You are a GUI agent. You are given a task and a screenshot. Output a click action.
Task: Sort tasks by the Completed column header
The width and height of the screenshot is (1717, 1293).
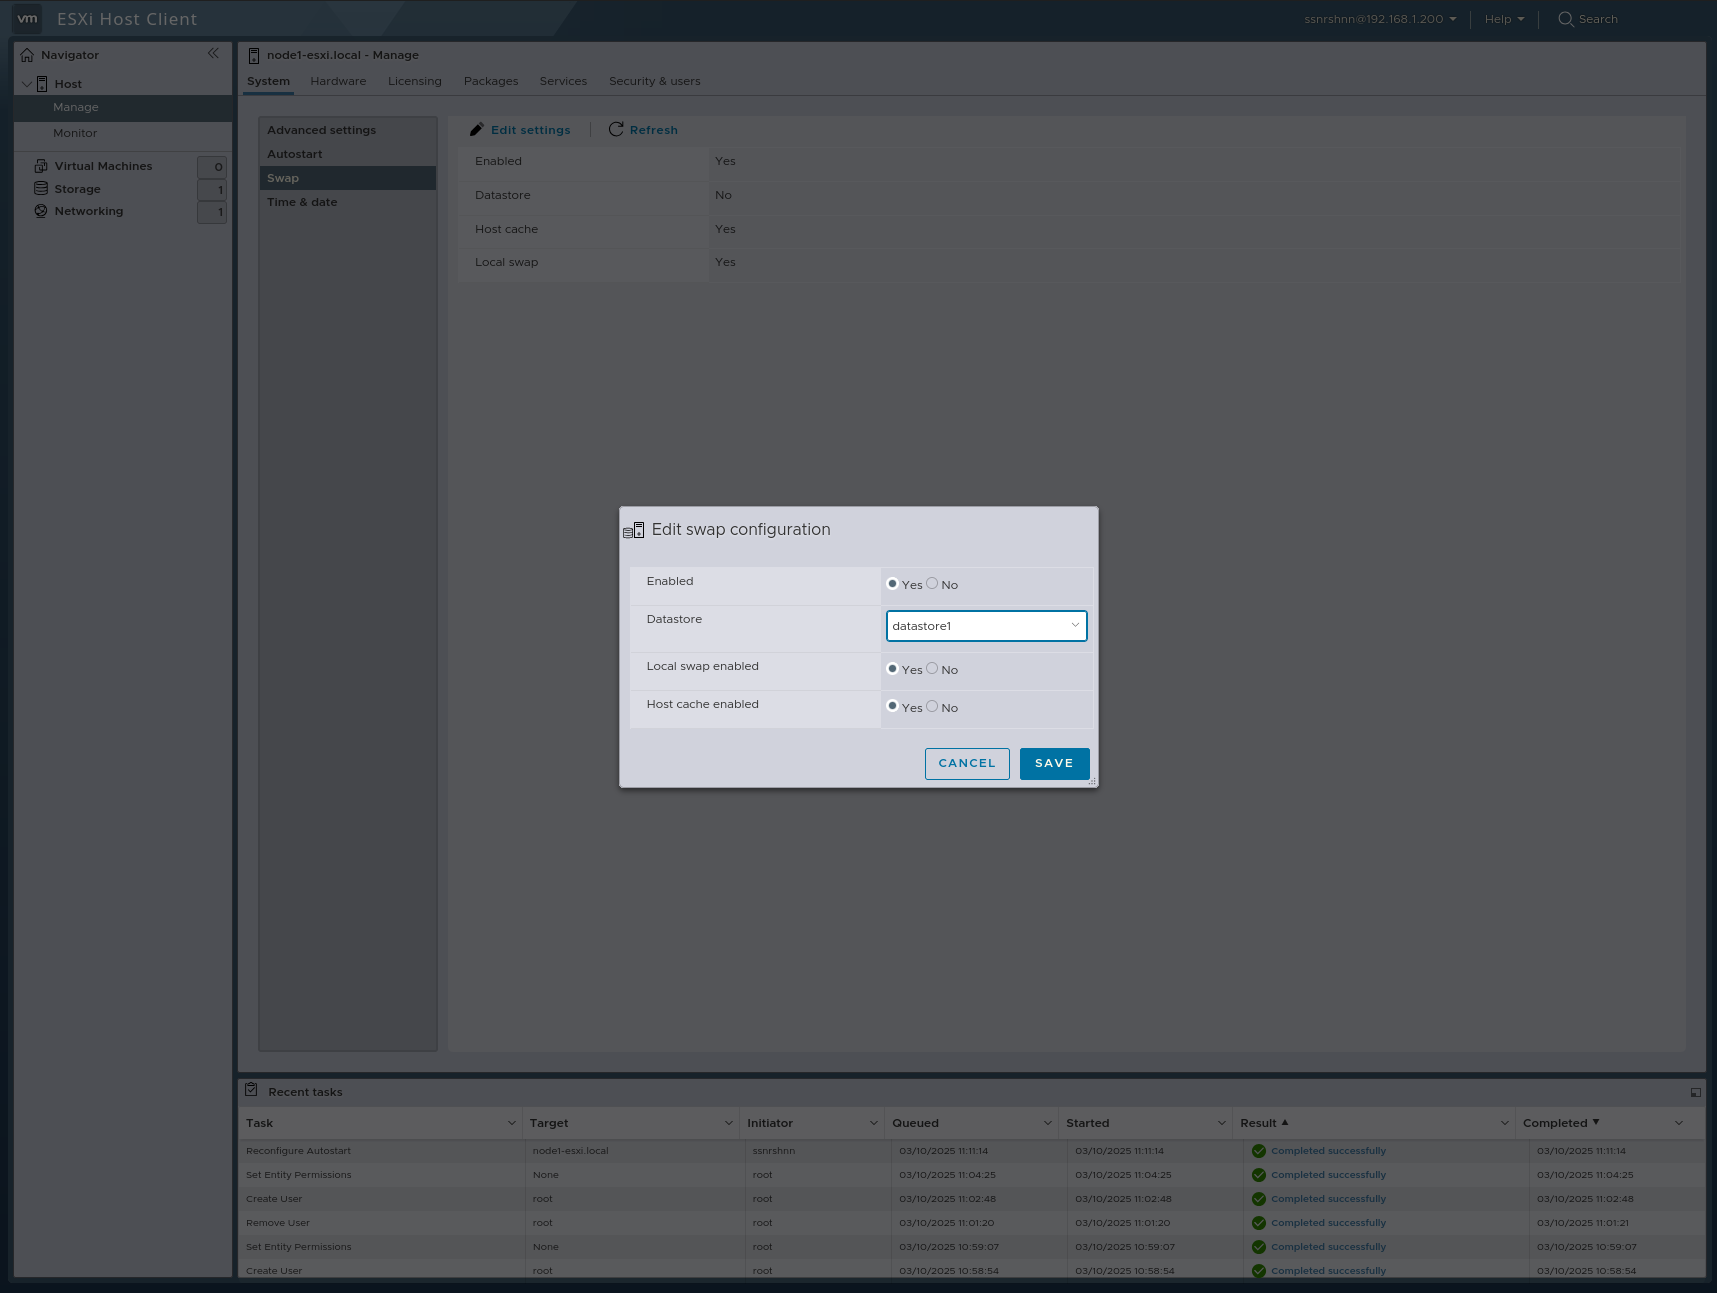(1557, 1122)
